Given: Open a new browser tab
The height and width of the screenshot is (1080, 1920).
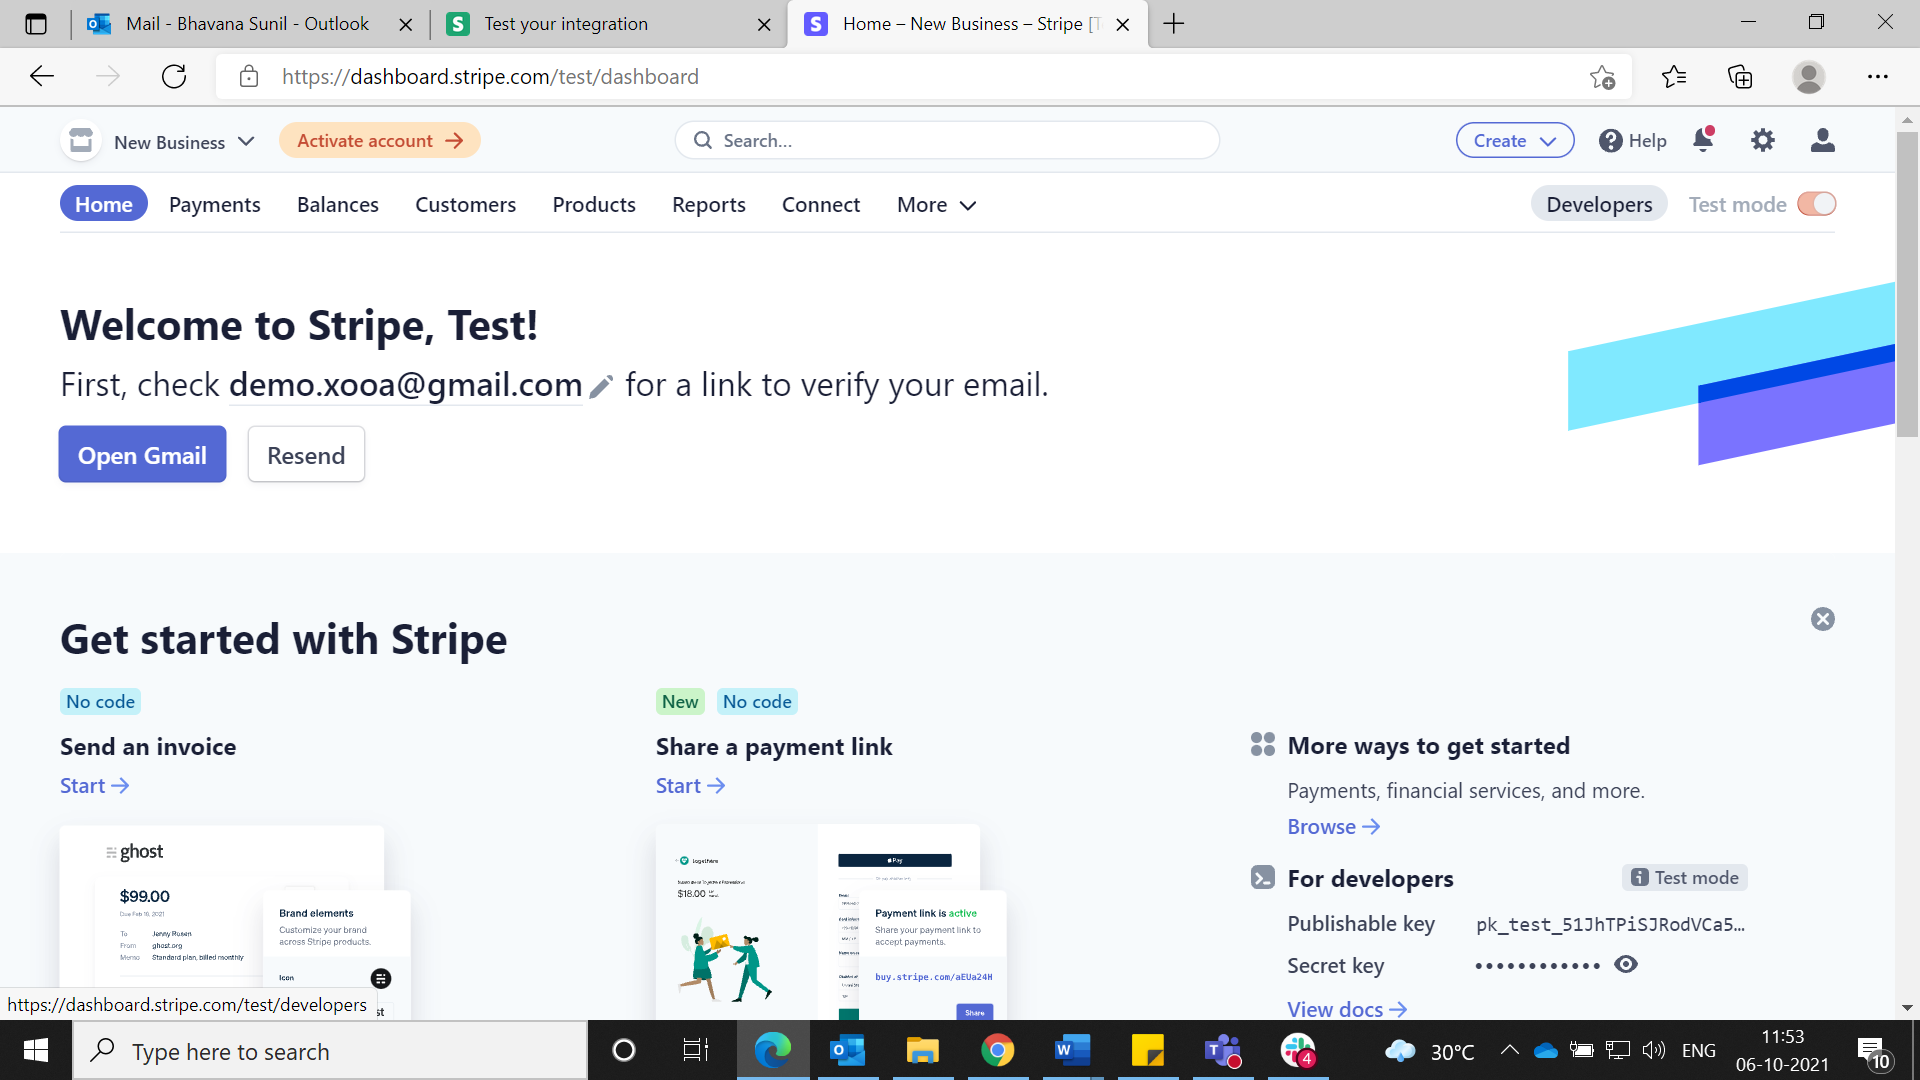Looking at the screenshot, I should pyautogui.click(x=1174, y=24).
